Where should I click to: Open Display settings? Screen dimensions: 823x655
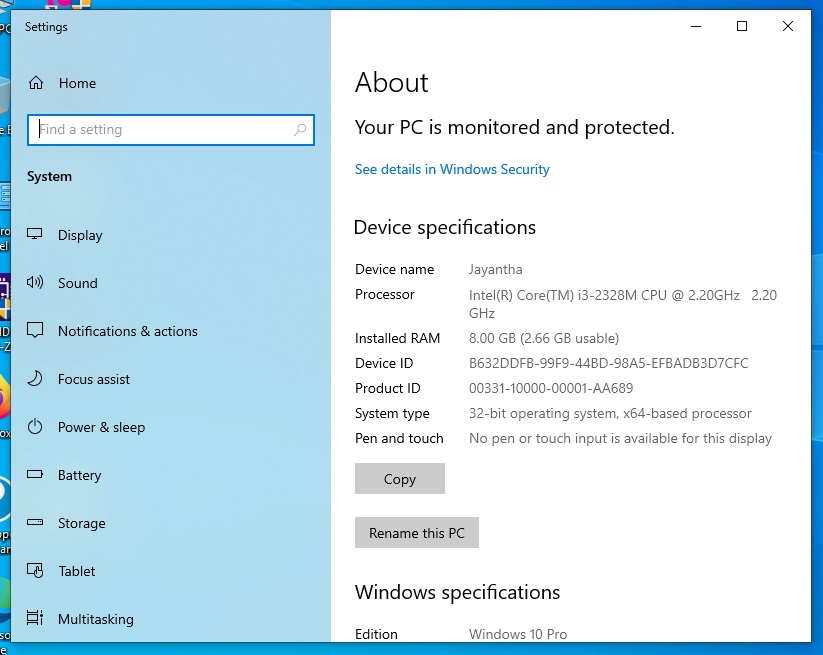click(80, 235)
